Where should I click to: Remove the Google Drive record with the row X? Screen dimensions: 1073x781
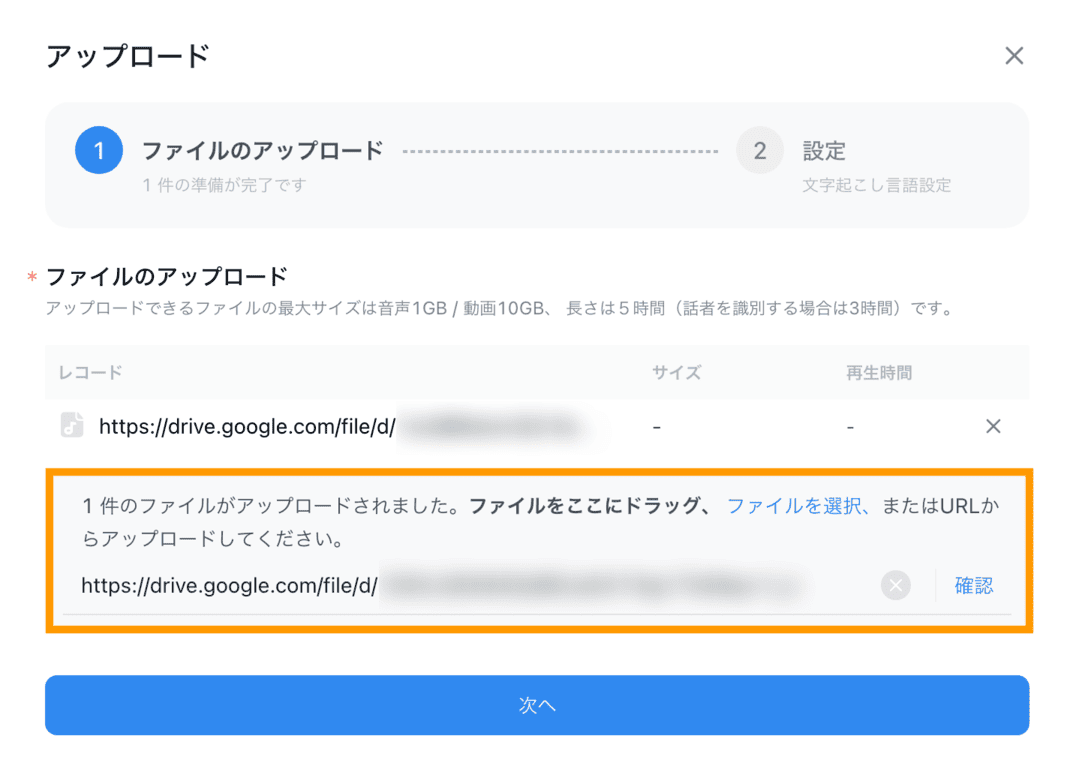pyautogui.click(x=993, y=426)
